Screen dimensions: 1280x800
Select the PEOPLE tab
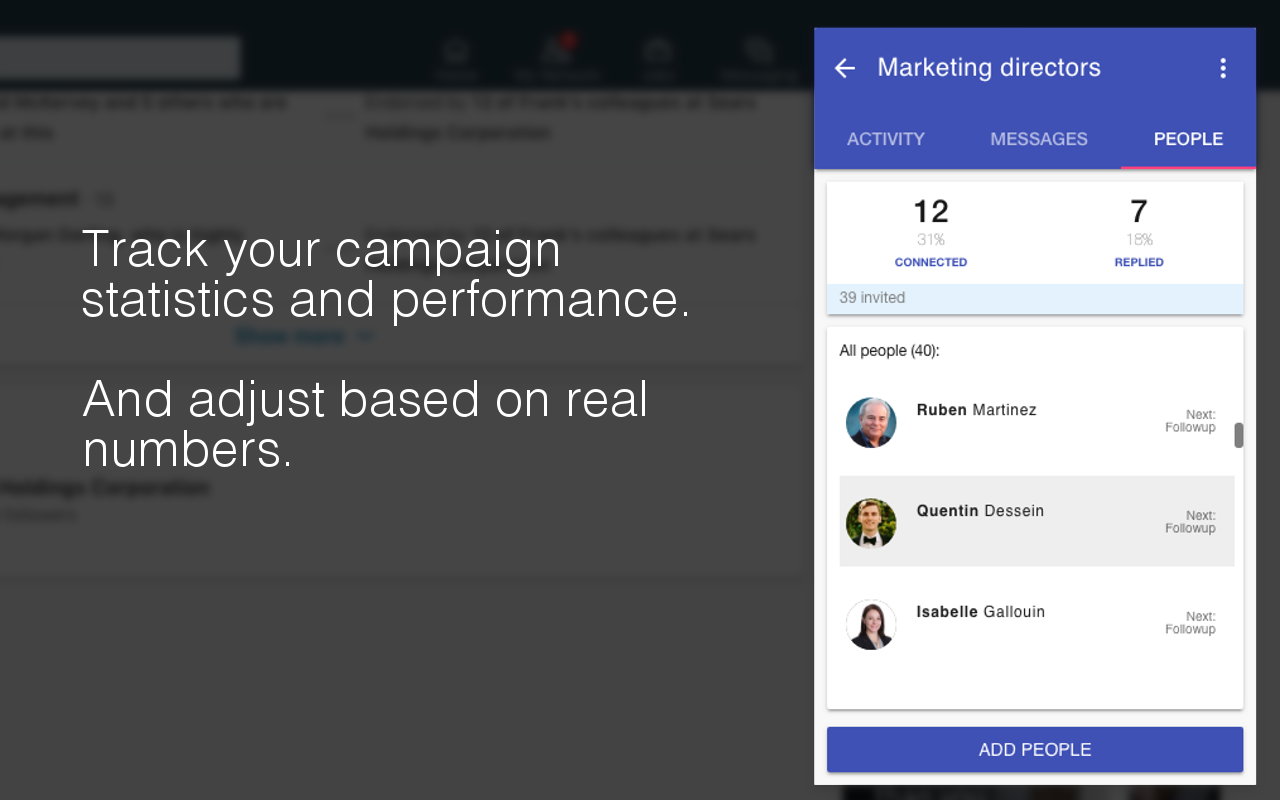coord(1188,139)
